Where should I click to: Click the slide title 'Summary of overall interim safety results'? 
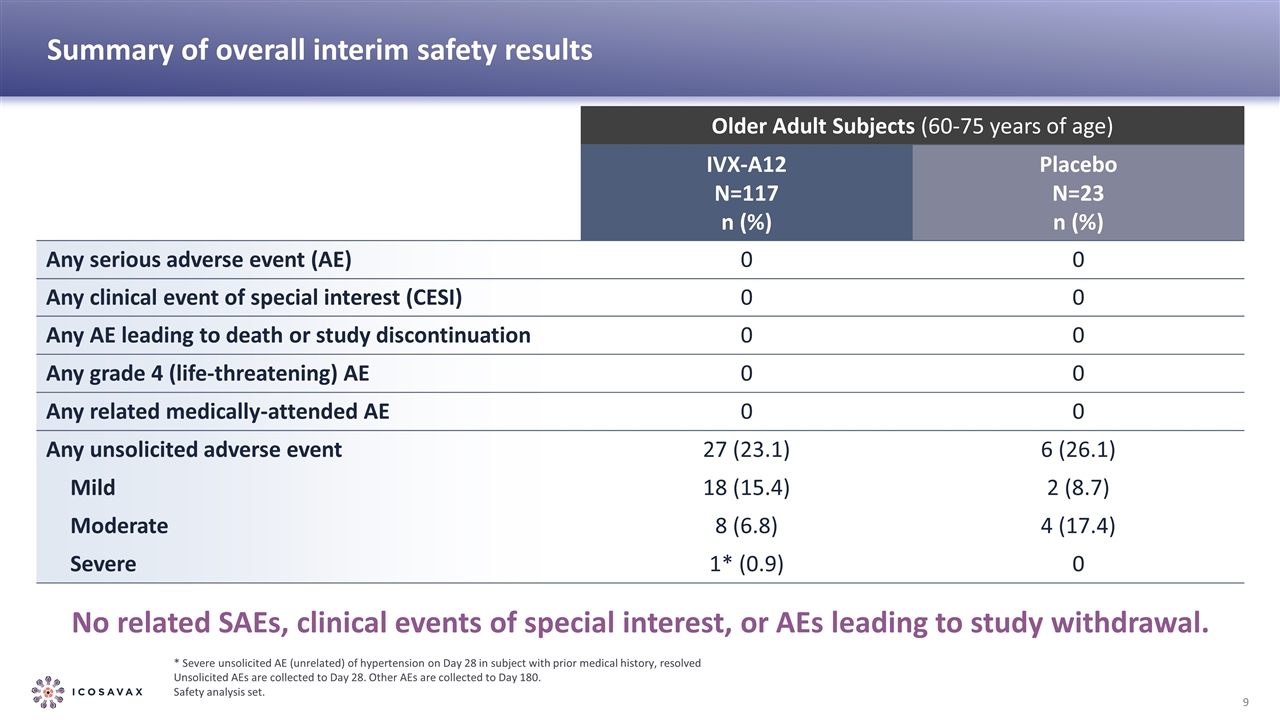(x=320, y=49)
